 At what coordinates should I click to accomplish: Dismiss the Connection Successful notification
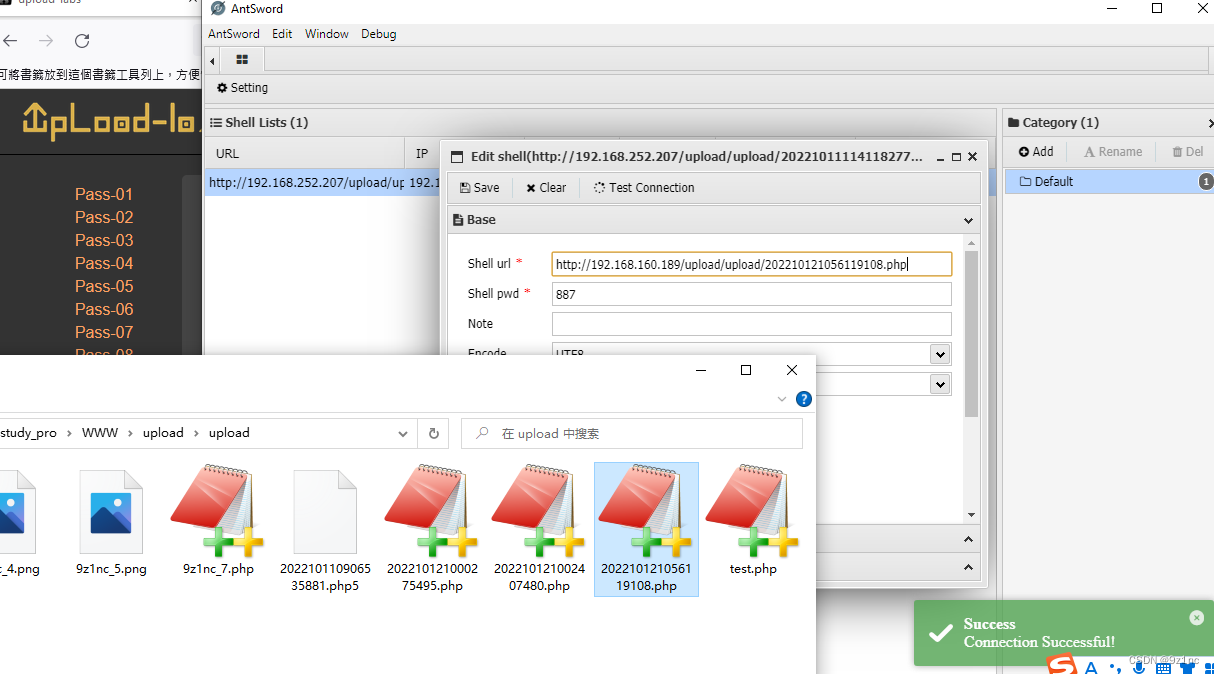pyautogui.click(x=1196, y=618)
